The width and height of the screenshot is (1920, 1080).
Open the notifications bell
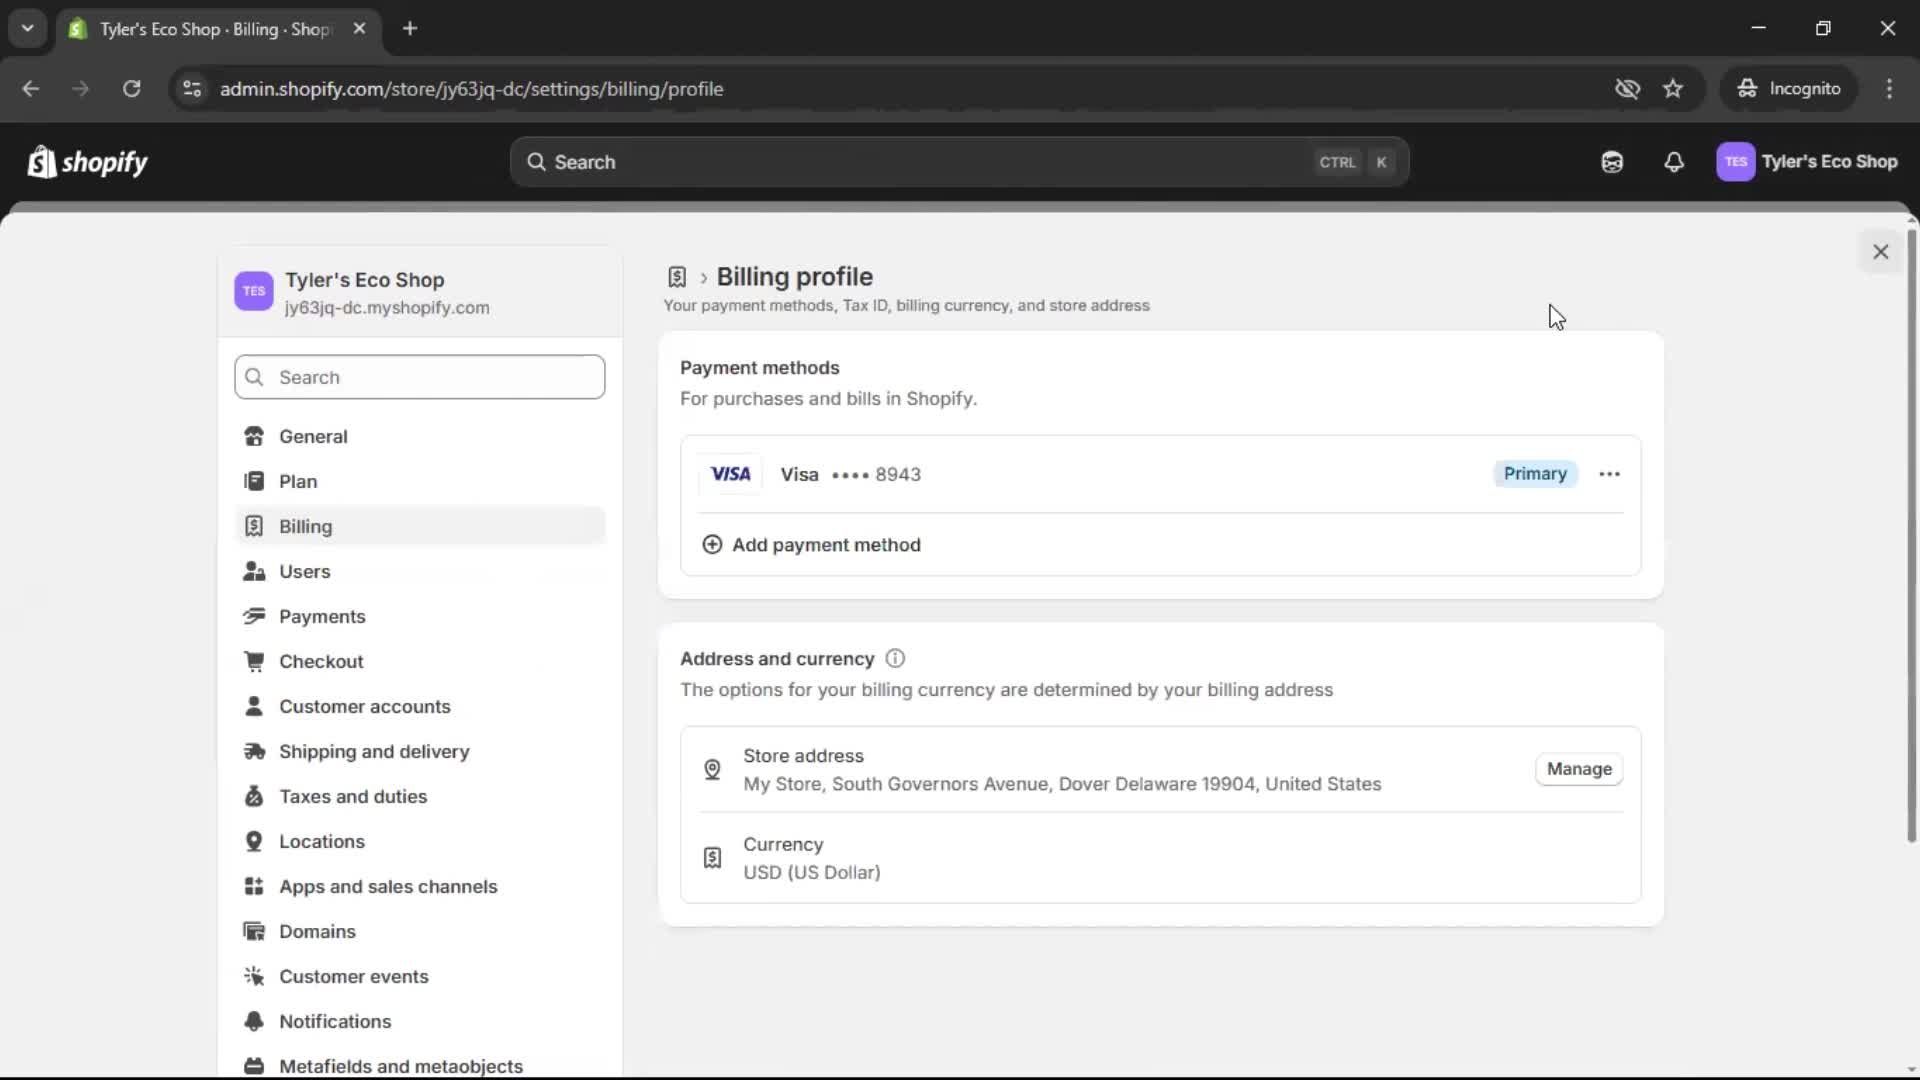(1675, 161)
